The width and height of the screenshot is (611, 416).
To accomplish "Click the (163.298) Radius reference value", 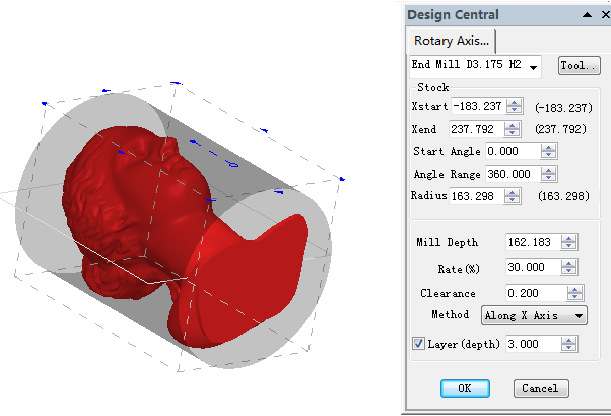I will (x=564, y=196).
